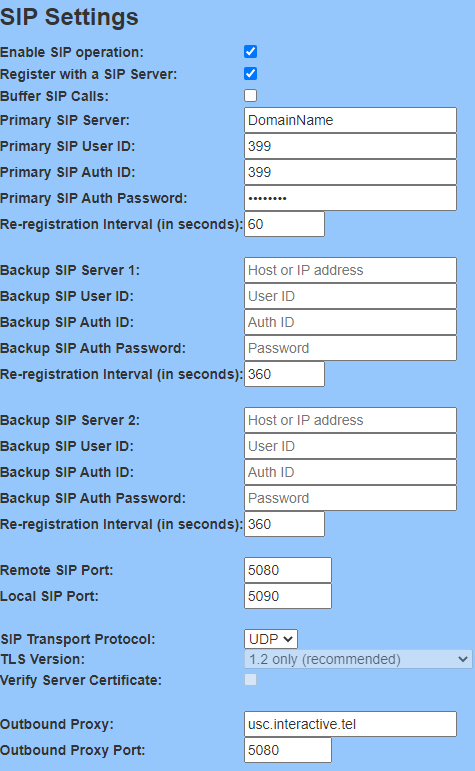475x771 pixels.
Task: Uncheck Enable SIP operation checkbox
Action: (x=250, y=52)
